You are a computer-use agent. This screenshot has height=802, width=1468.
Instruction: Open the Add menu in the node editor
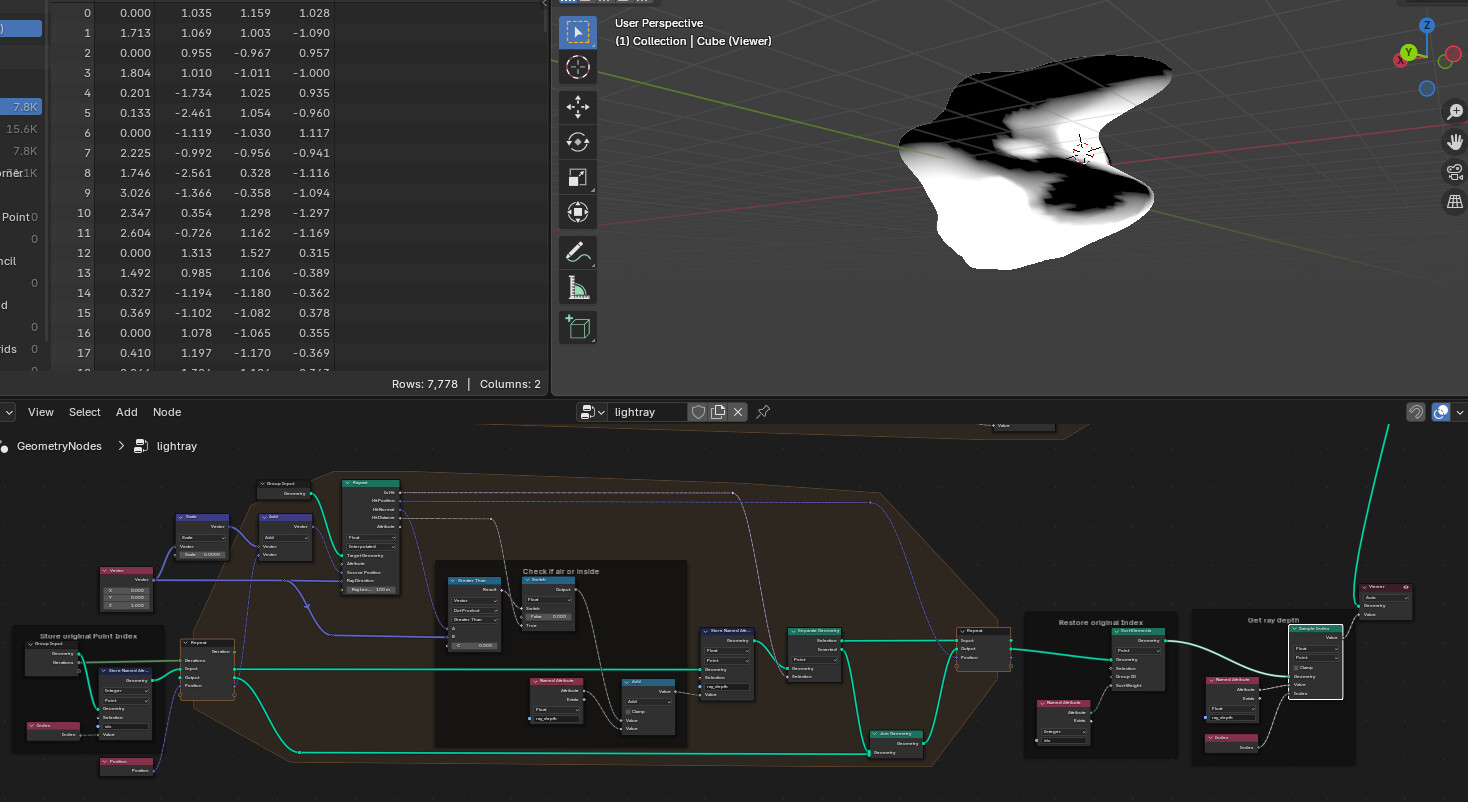pyautogui.click(x=127, y=412)
